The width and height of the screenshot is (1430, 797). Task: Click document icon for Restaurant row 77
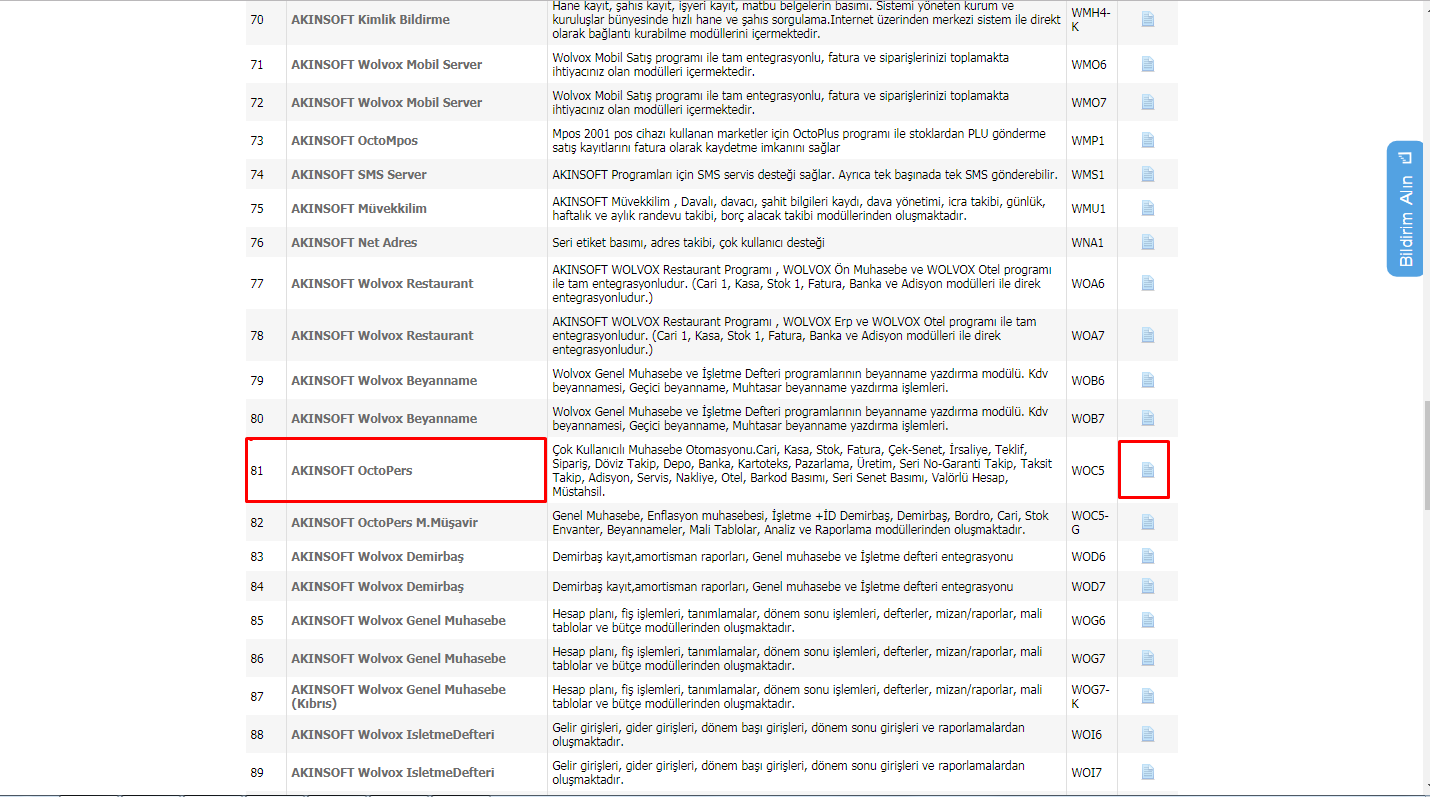[1147, 283]
